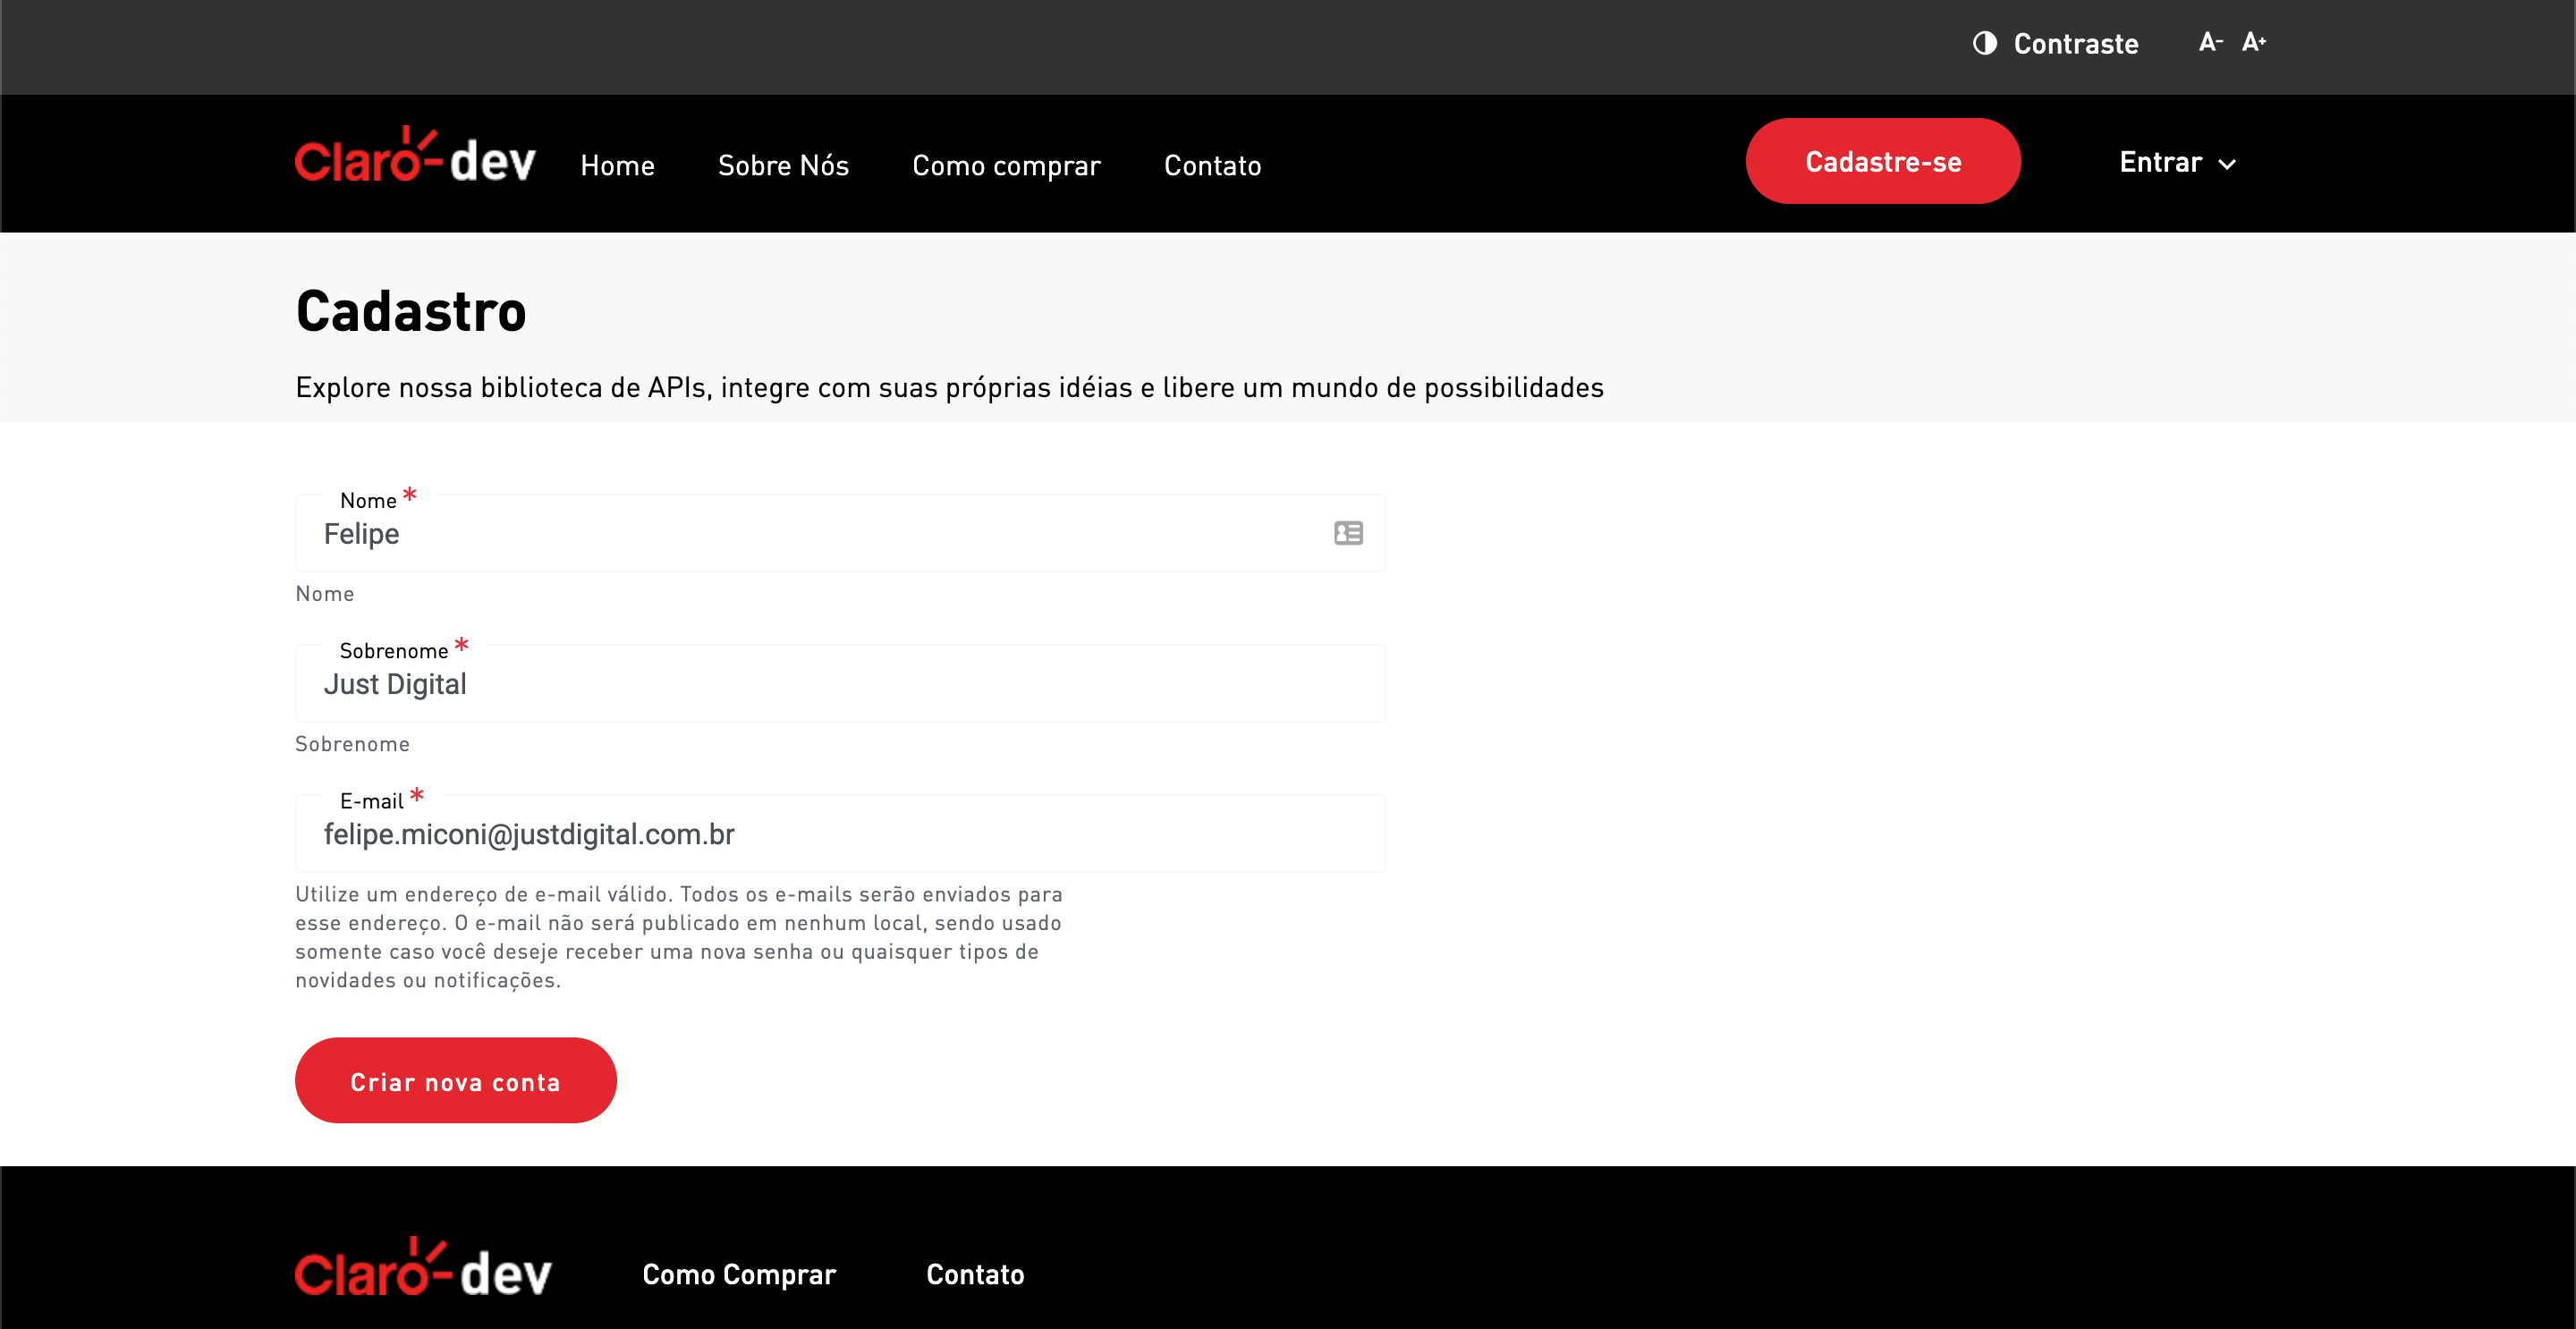This screenshot has height=1329, width=2576.
Task: Decrease font size with A- icon
Action: pyautogui.click(x=2209, y=43)
